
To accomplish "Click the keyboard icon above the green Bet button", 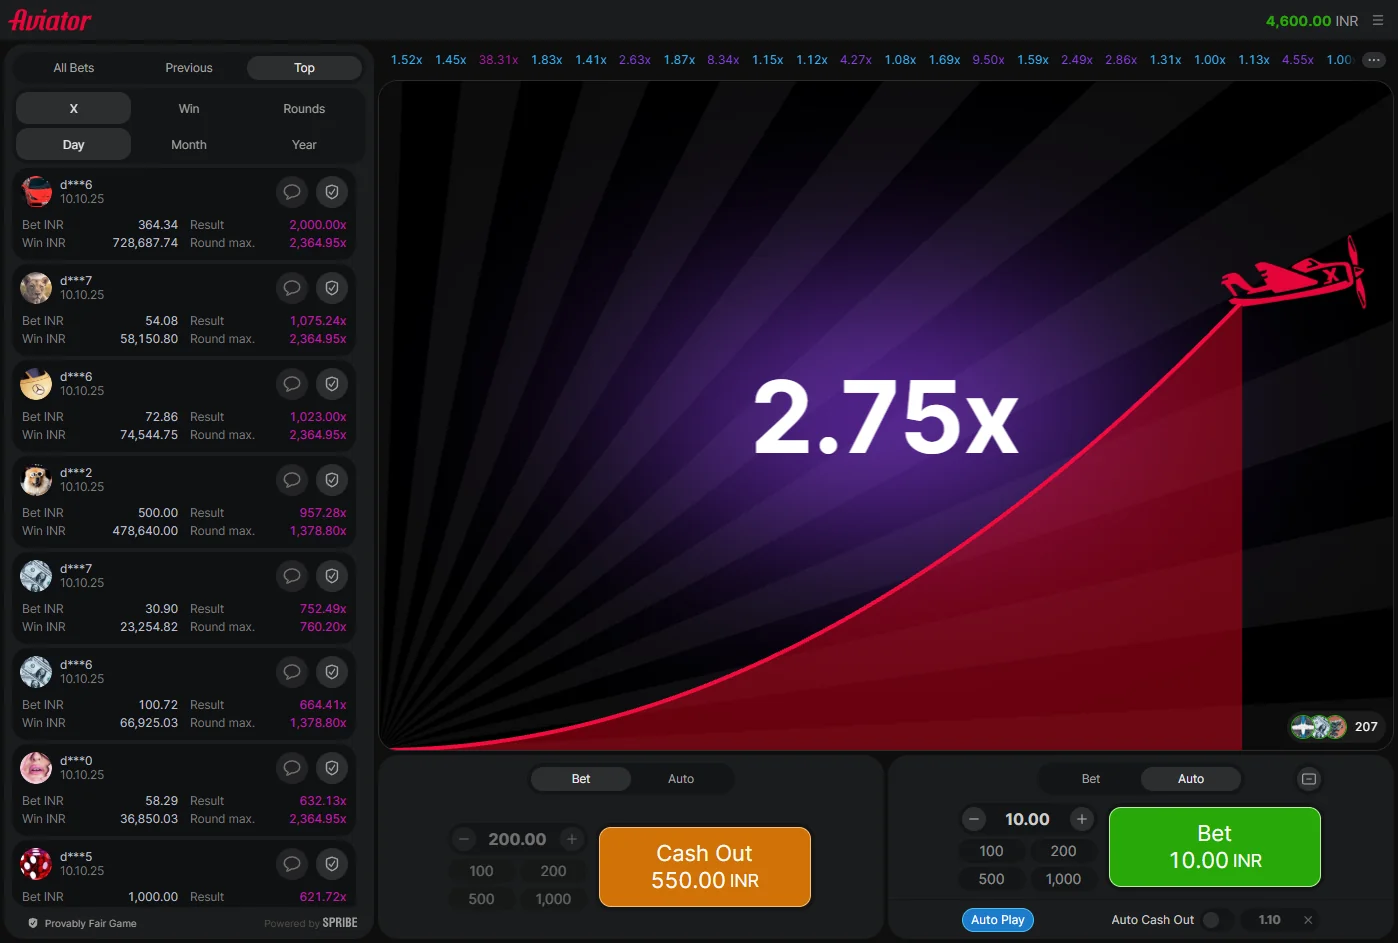I will [x=1308, y=778].
